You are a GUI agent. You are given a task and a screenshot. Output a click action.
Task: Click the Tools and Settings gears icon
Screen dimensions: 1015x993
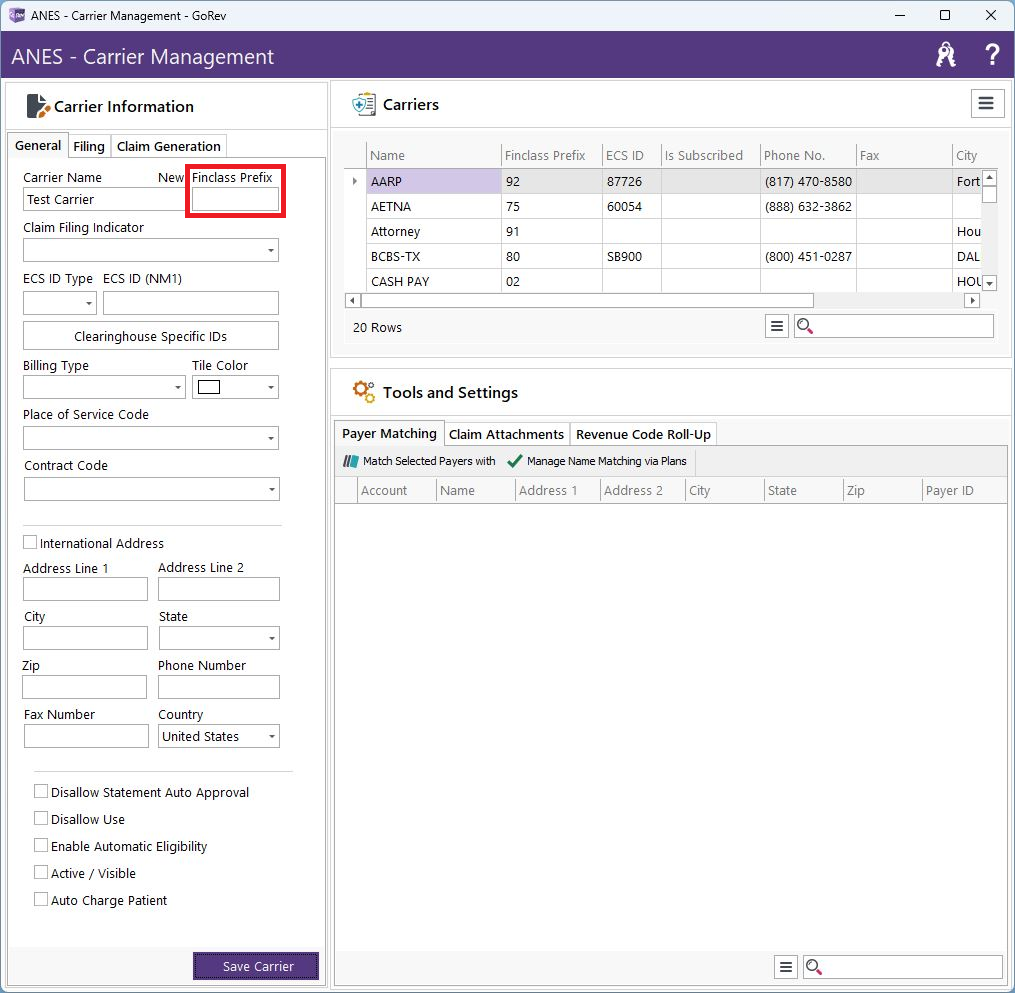tap(364, 392)
